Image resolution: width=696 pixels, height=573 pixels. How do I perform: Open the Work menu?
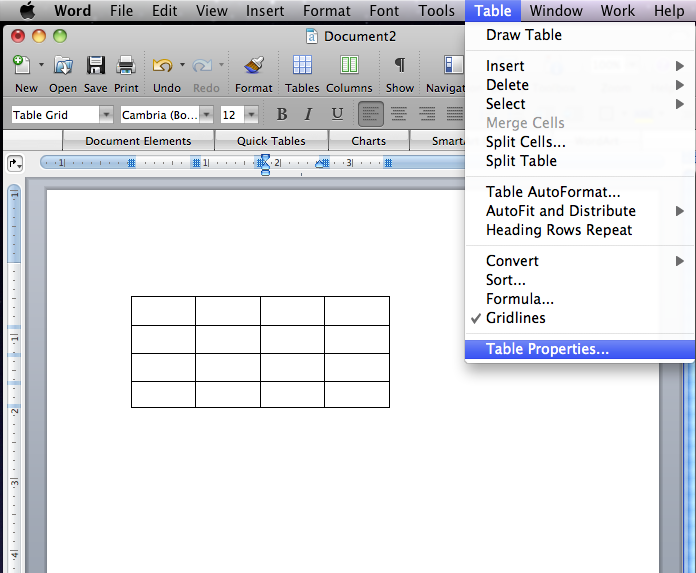click(617, 11)
